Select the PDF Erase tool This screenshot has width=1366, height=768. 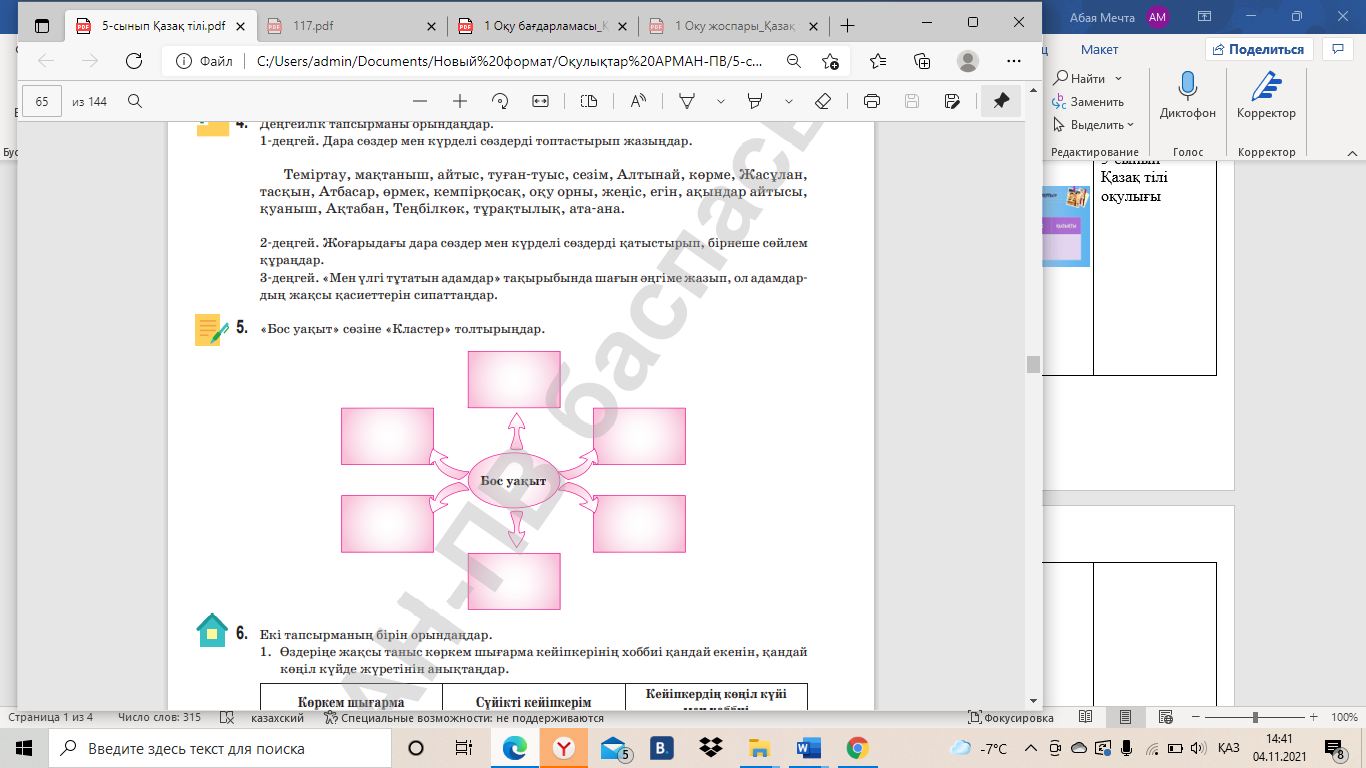coord(823,101)
